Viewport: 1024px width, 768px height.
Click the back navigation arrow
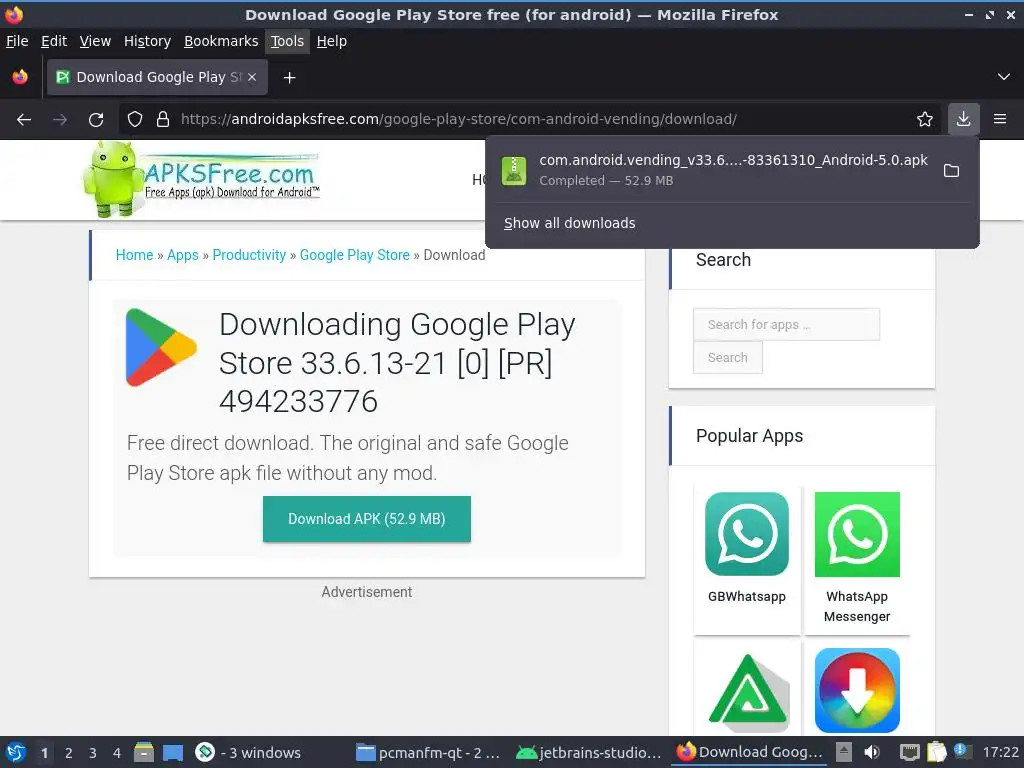coord(24,120)
